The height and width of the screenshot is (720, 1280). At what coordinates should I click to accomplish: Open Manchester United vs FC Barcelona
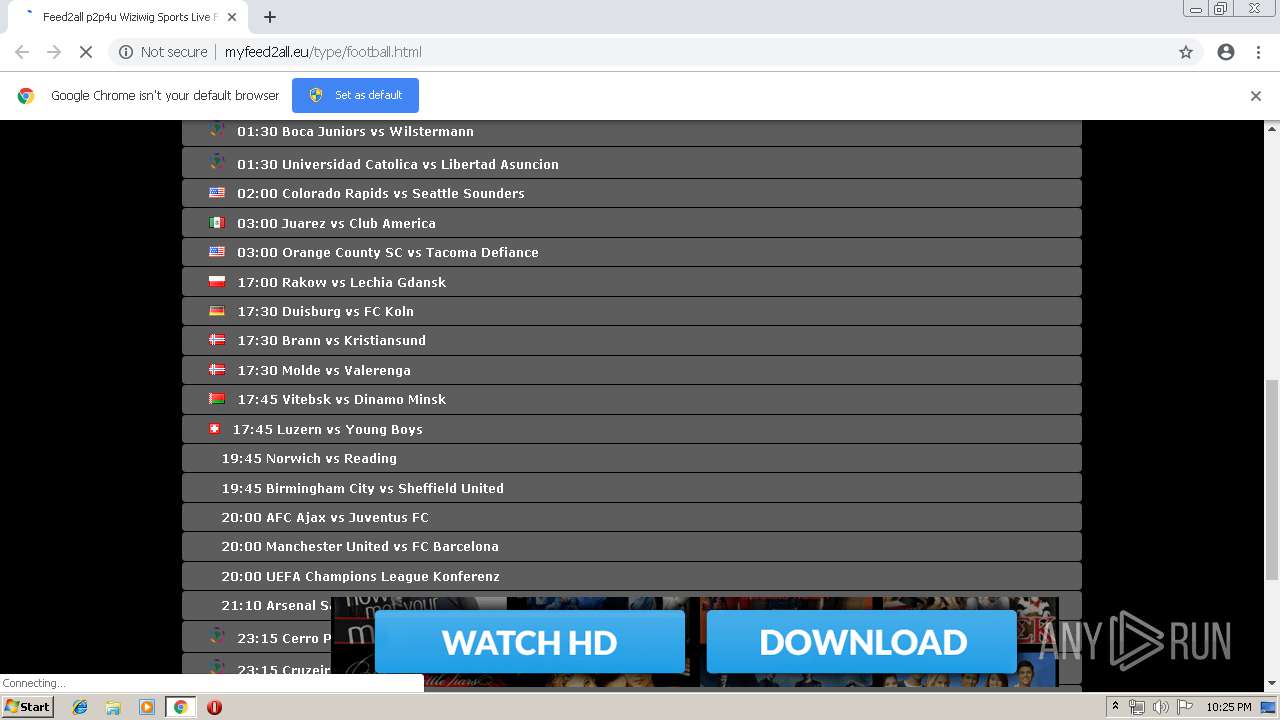click(x=360, y=546)
